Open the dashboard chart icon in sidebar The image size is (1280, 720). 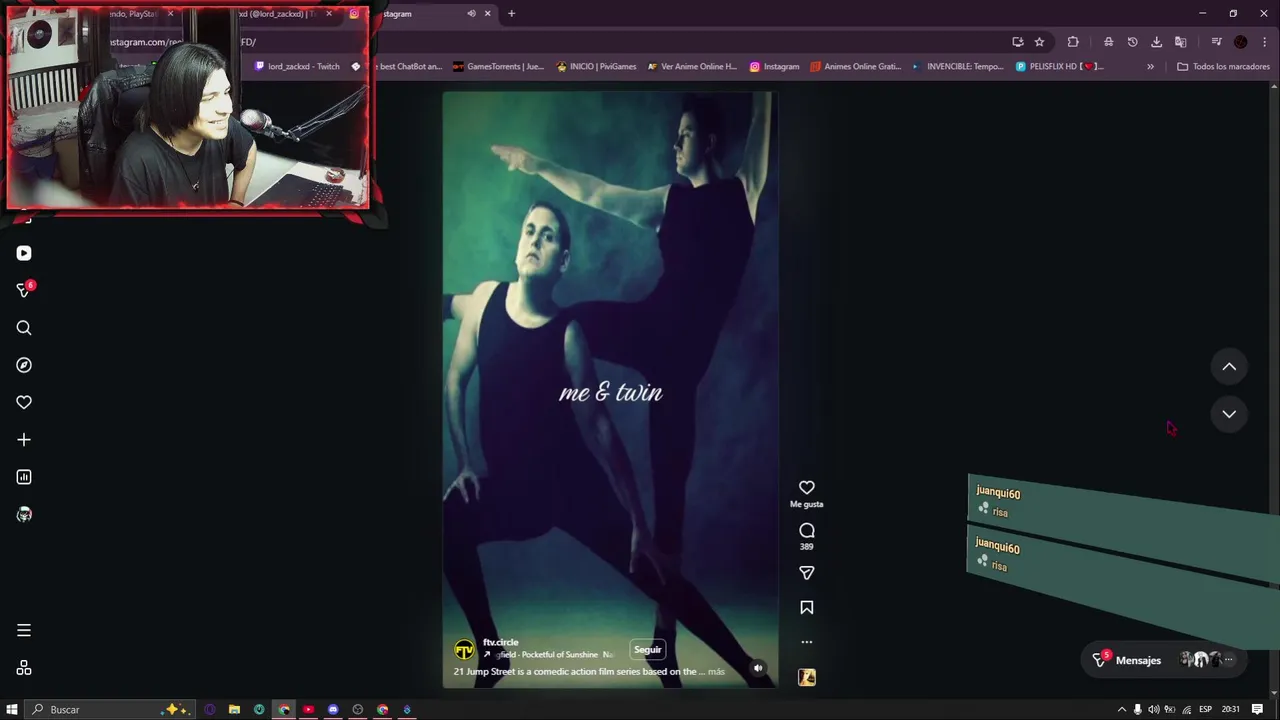click(x=24, y=477)
